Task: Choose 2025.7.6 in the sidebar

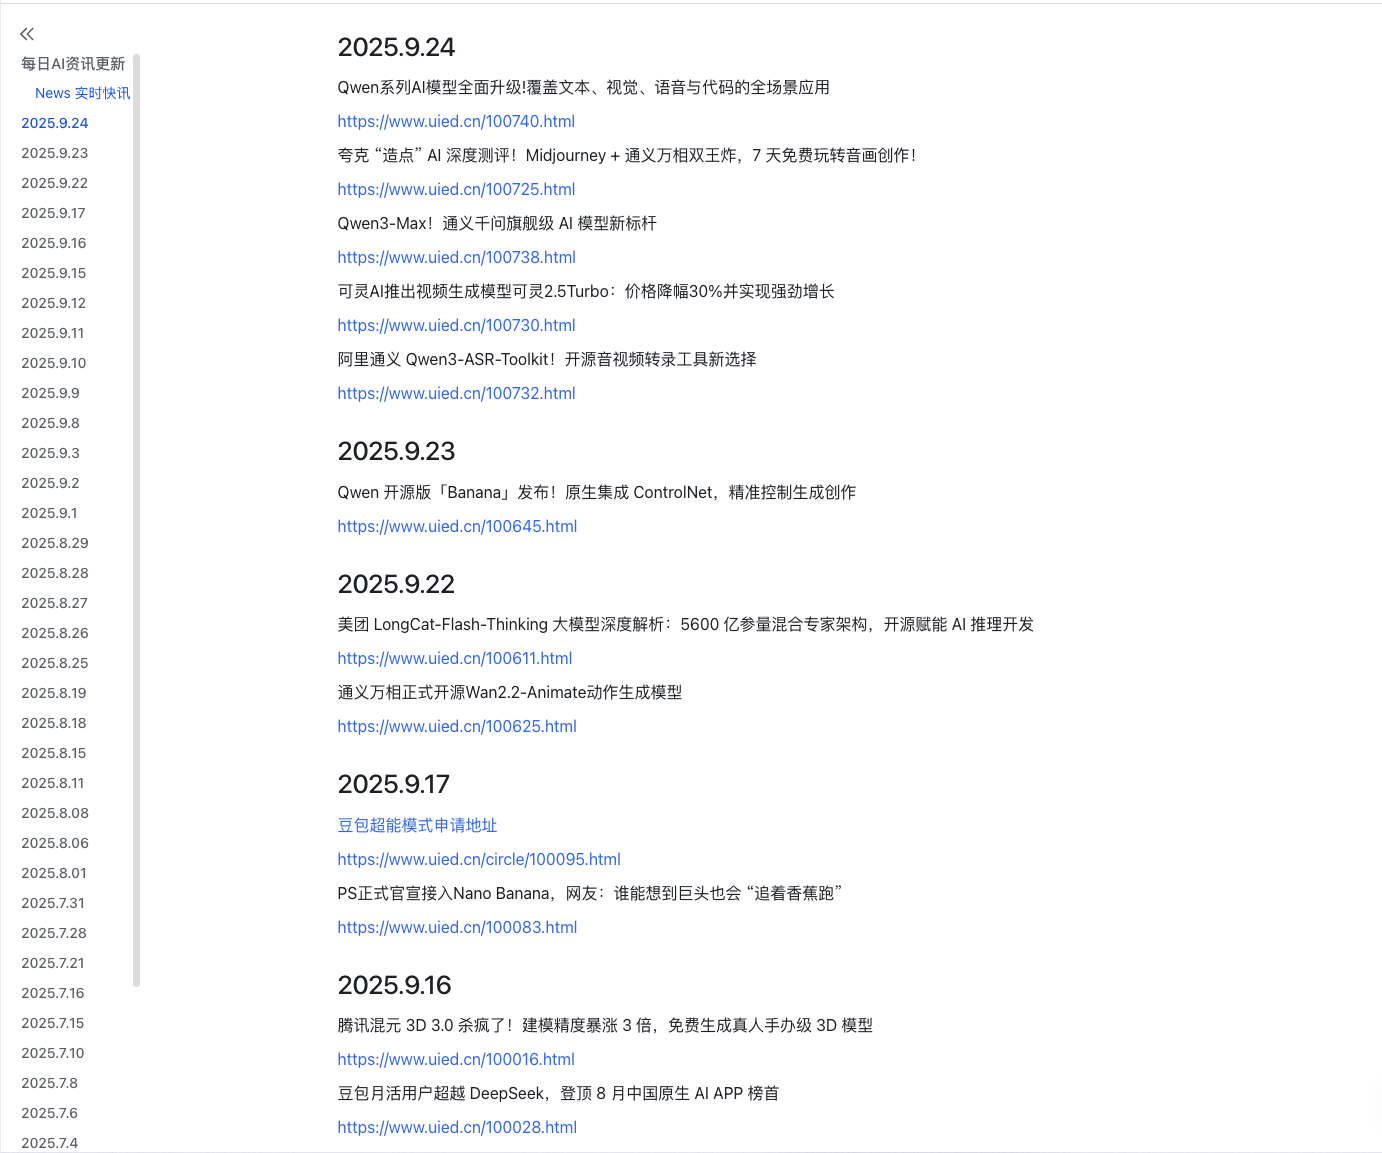Action: [50, 1113]
